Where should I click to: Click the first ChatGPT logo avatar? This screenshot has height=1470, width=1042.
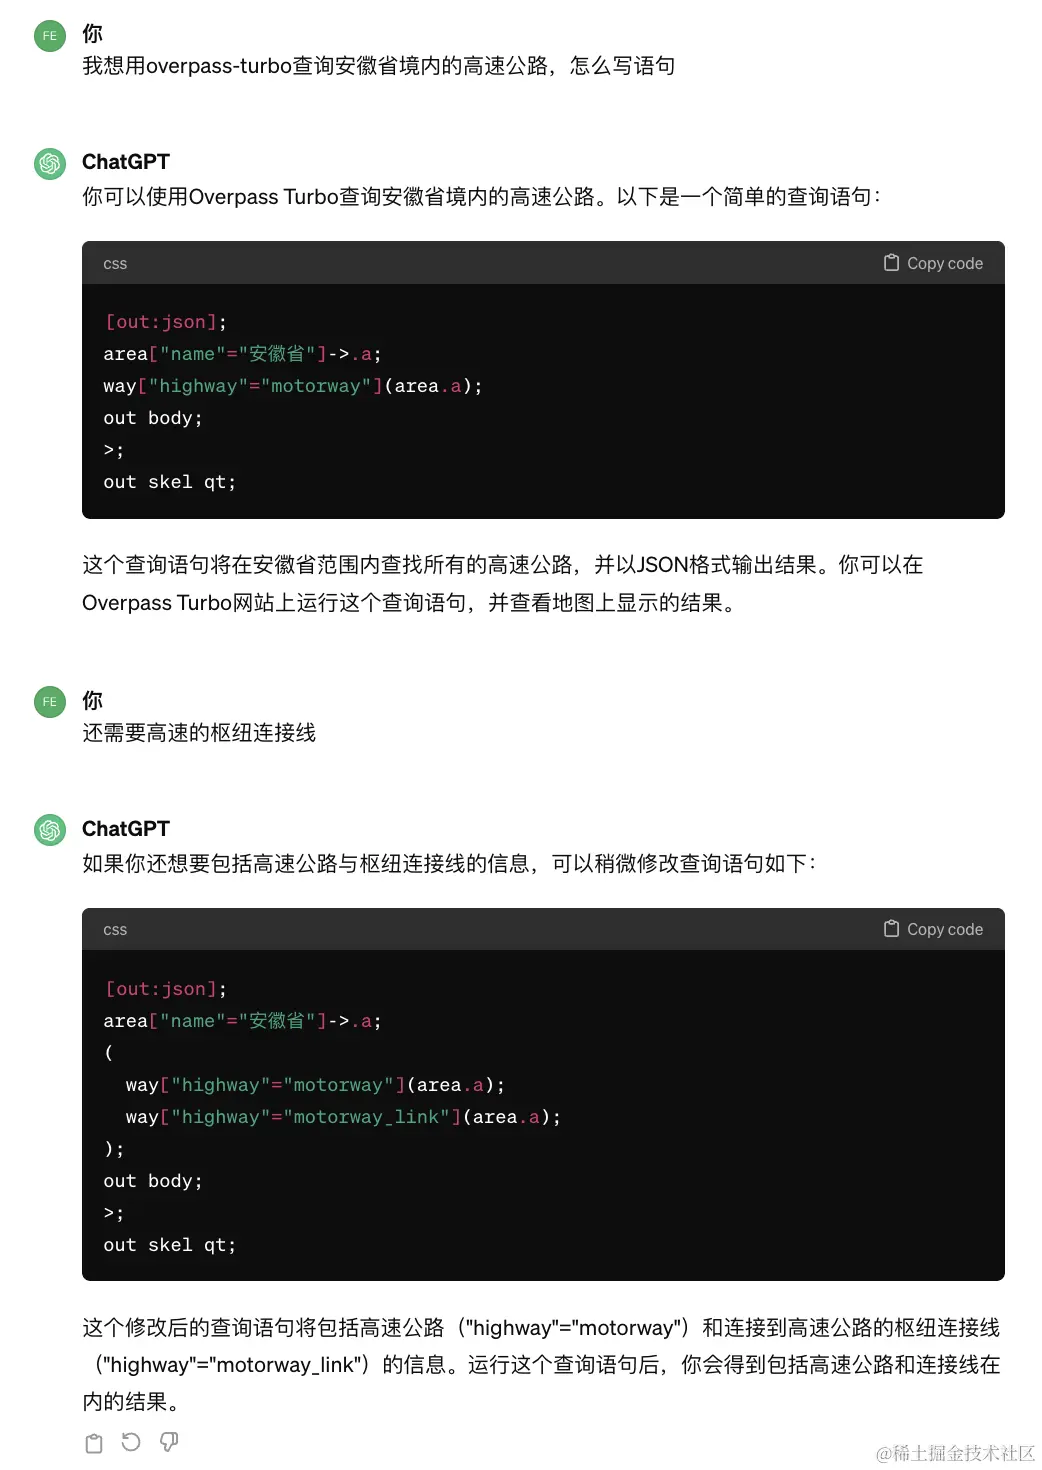coord(50,163)
